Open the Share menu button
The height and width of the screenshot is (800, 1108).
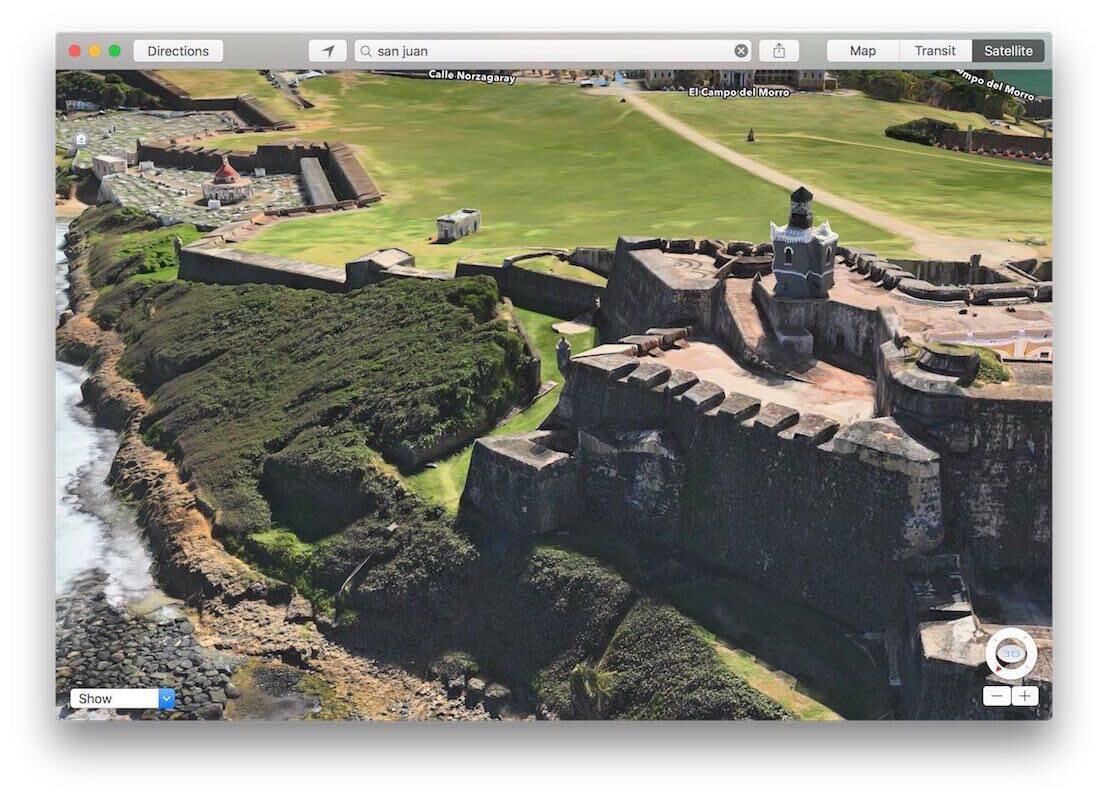point(779,51)
